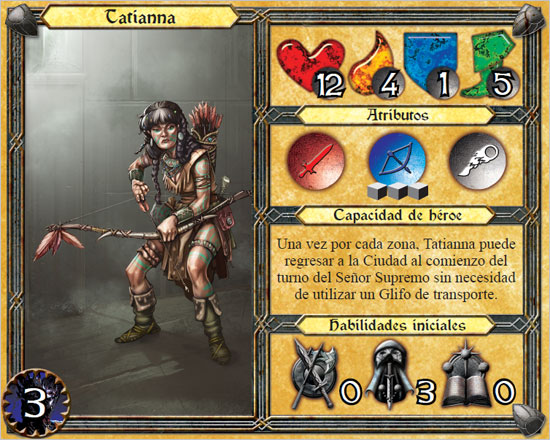Click the red heart health icon
This screenshot has height=440, width=550.
(x=310, y=64)
